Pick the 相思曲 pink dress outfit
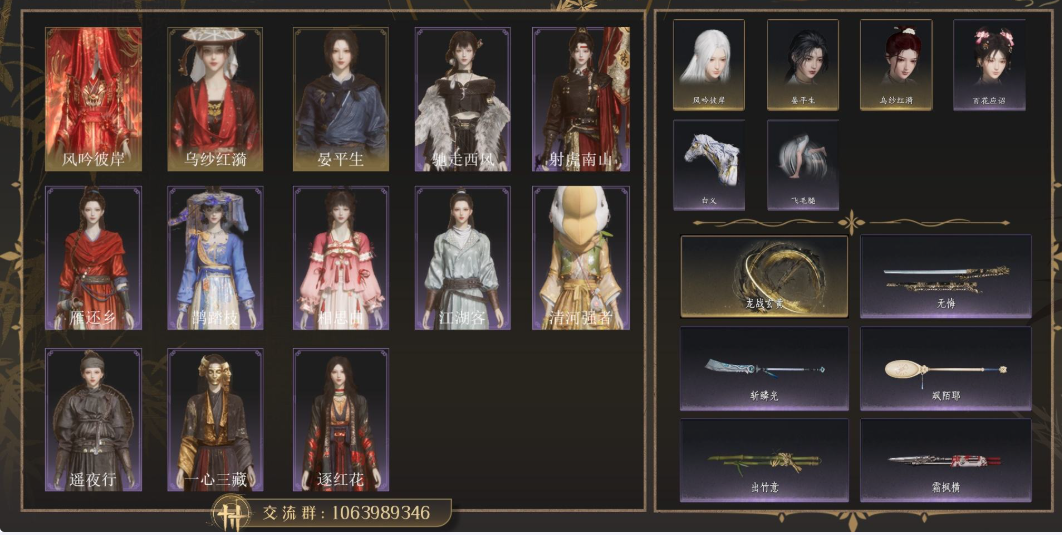Viewport: 1062px width, 535px height. click(341, 258)
